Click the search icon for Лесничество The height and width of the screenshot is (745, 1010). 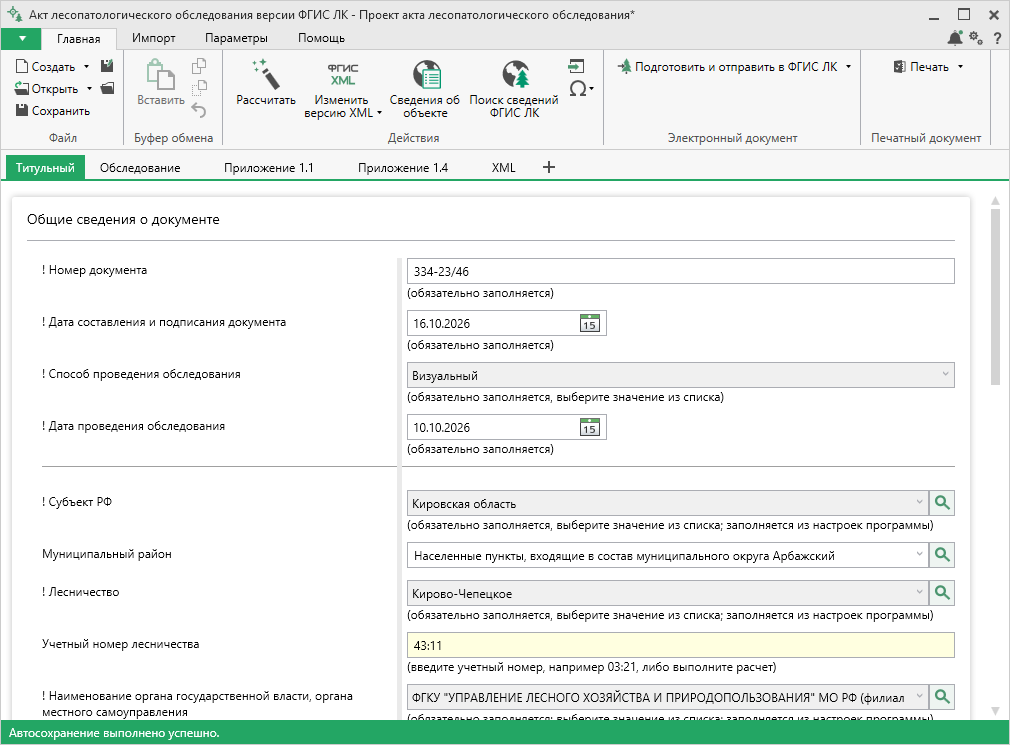tap(942, 592)
